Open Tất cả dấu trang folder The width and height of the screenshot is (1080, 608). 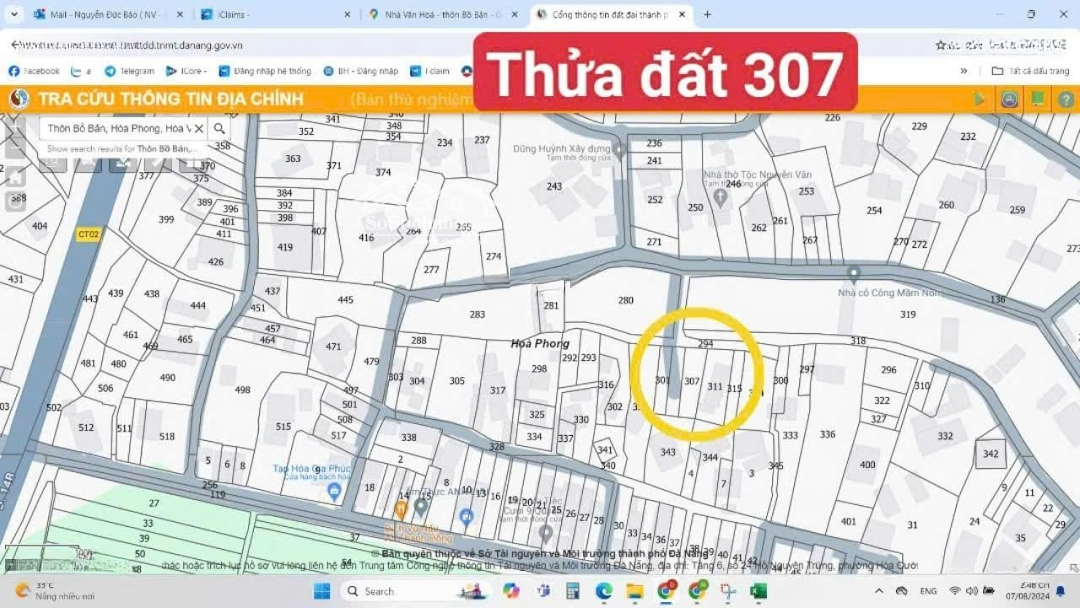click(x=1031, y=71)
